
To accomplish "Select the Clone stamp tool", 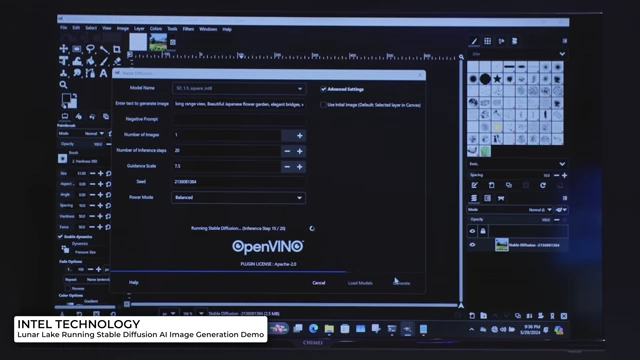I will (x=64, y=73).
